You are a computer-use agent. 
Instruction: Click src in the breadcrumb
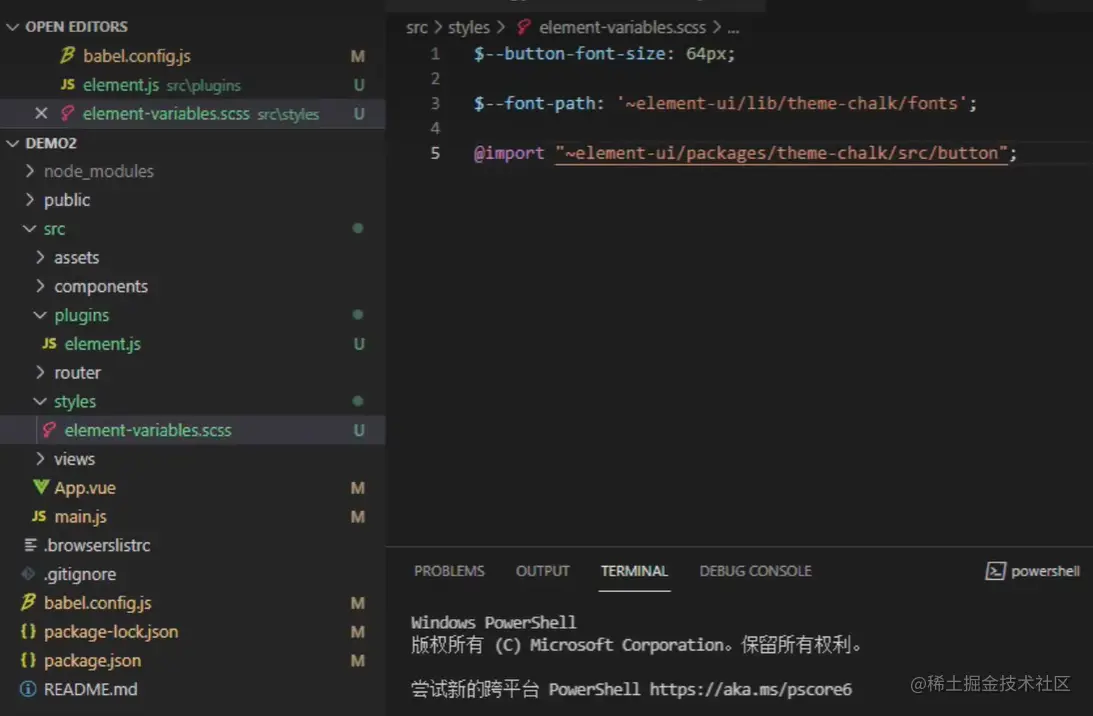(x=417, y=27)
